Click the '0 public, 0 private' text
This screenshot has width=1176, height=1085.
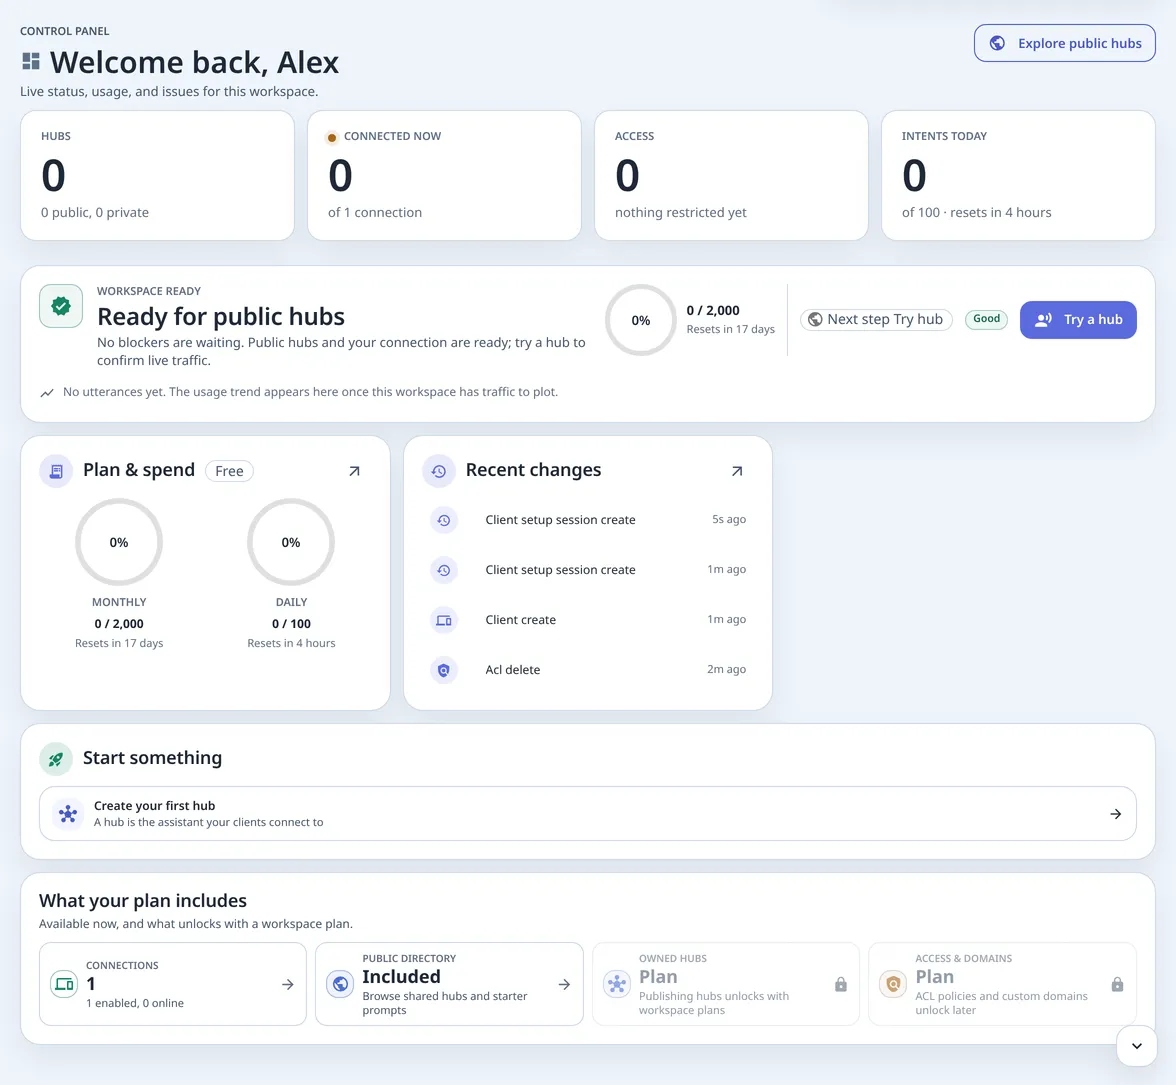[x=95, y=213]
